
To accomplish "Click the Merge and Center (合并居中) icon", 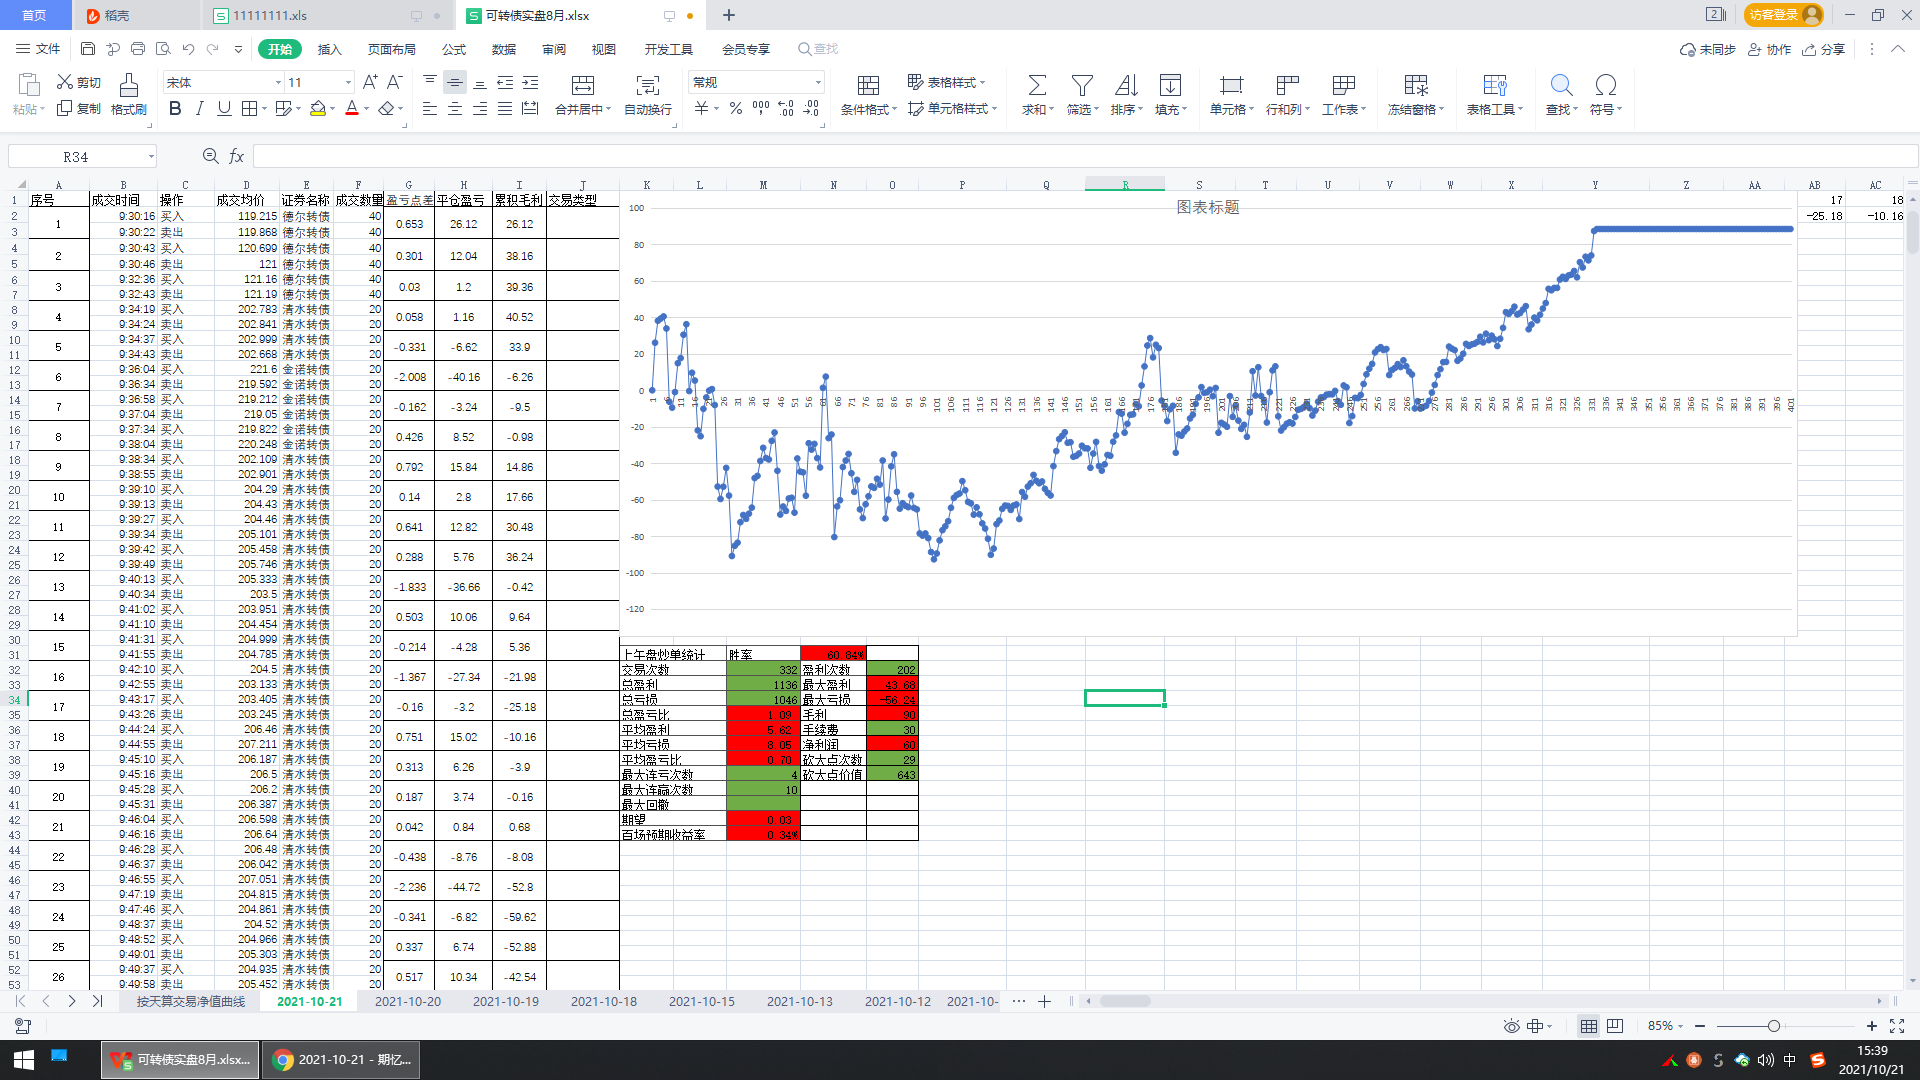I will tap(582, 86).
